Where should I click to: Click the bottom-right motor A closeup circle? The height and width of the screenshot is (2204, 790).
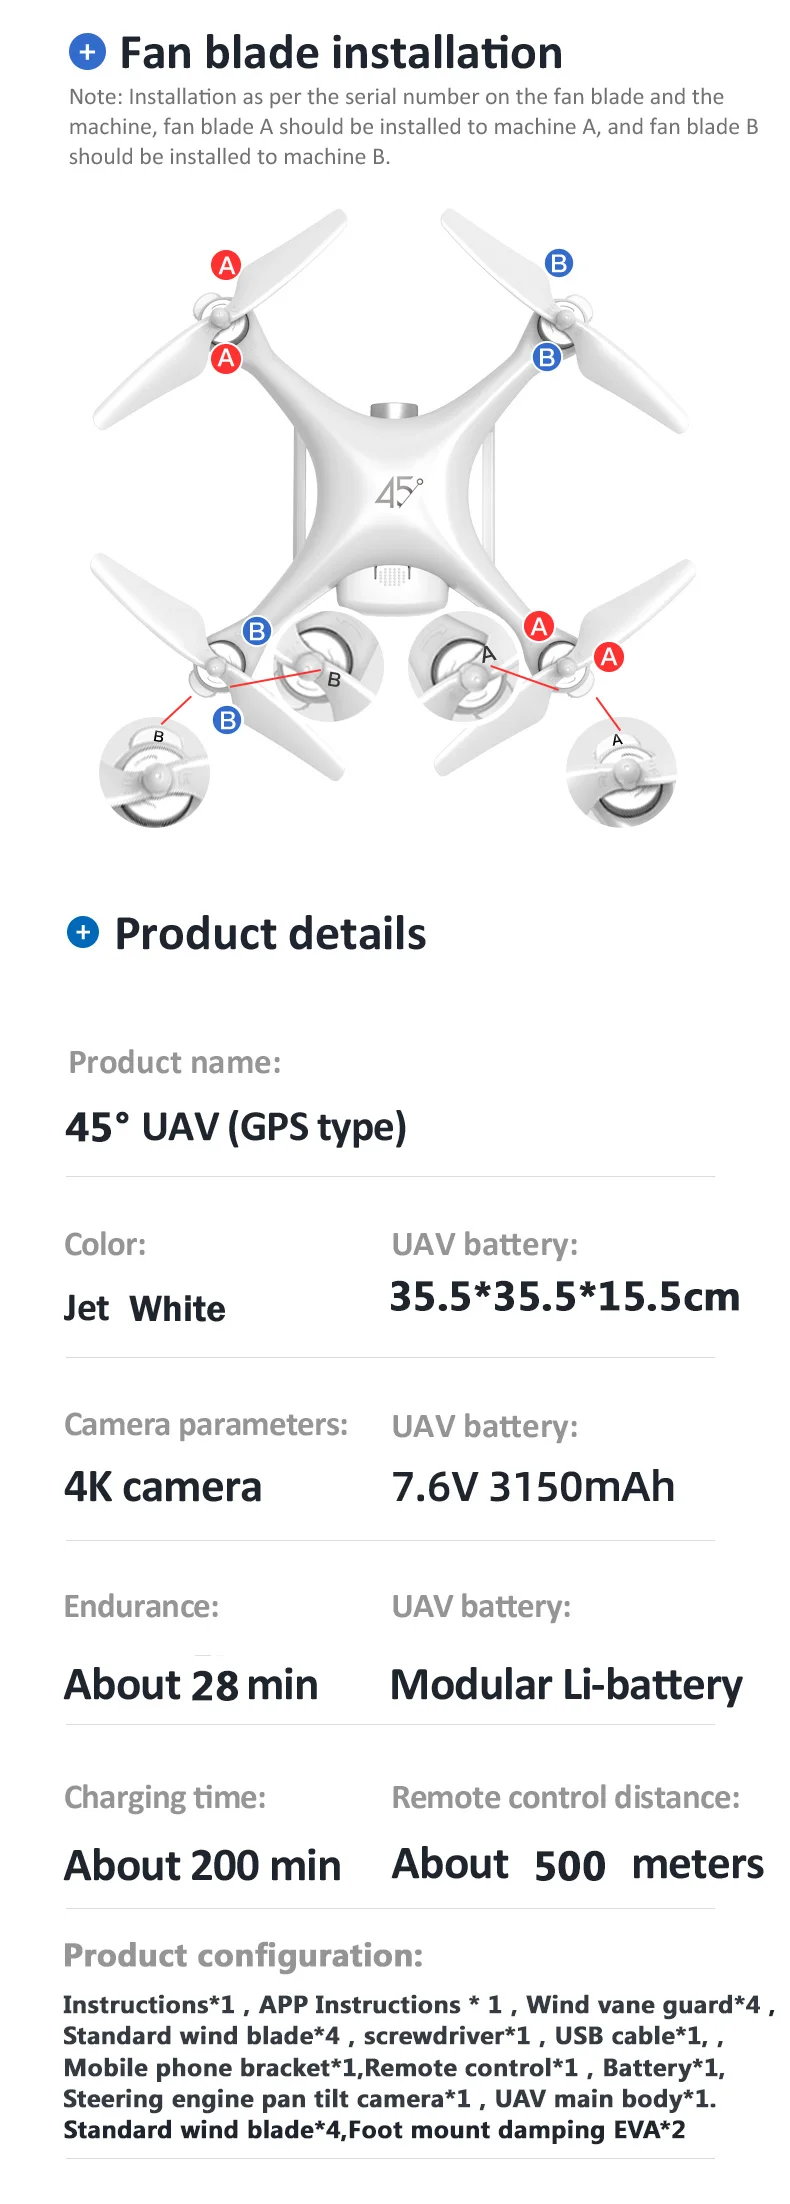tap(621, 772)
